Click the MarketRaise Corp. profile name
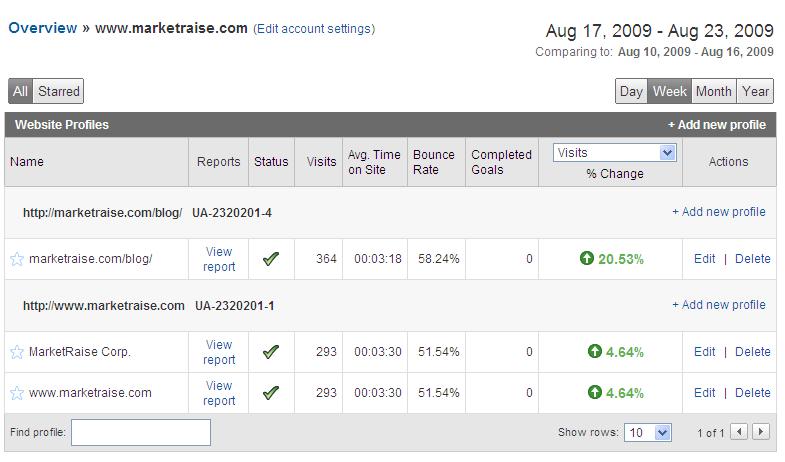The height and width of the screenshot is (462, 785). [80, 352]
